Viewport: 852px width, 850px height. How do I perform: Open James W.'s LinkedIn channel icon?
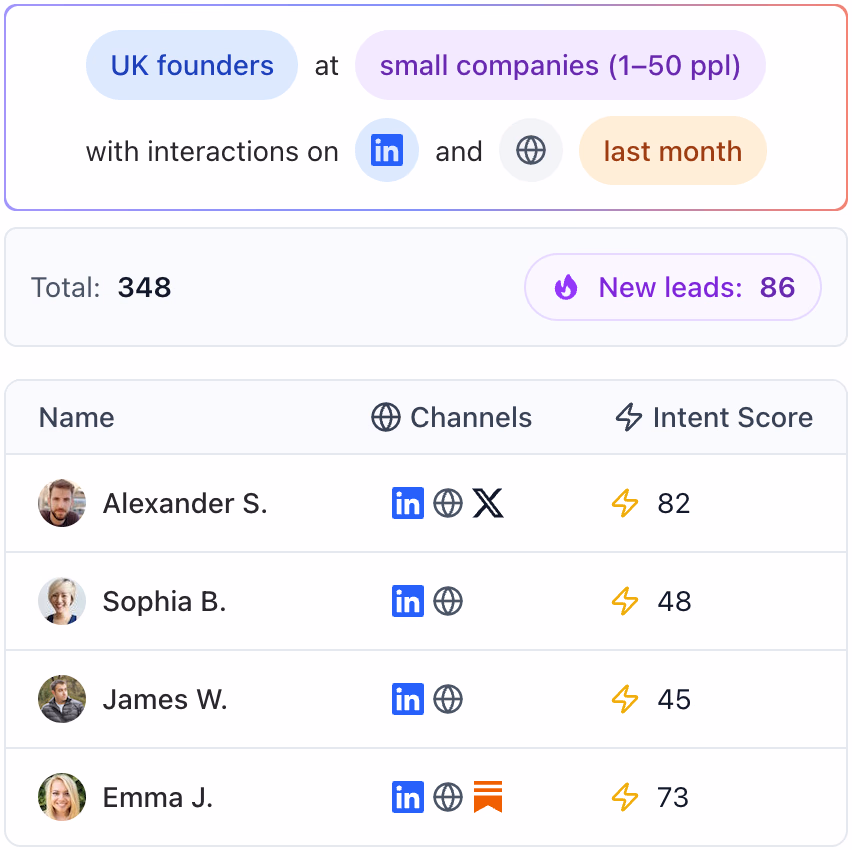408,699
